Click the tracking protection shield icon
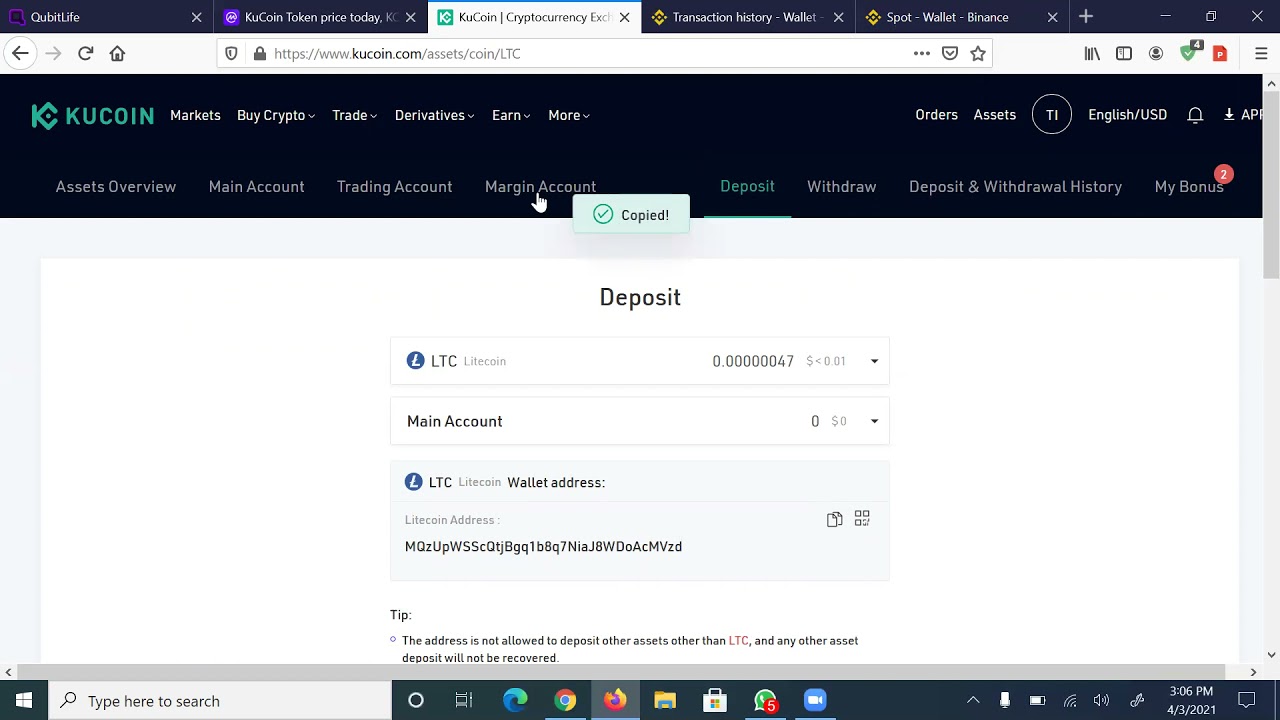This screenshot has height=720, width=1280. pos(231,53)
